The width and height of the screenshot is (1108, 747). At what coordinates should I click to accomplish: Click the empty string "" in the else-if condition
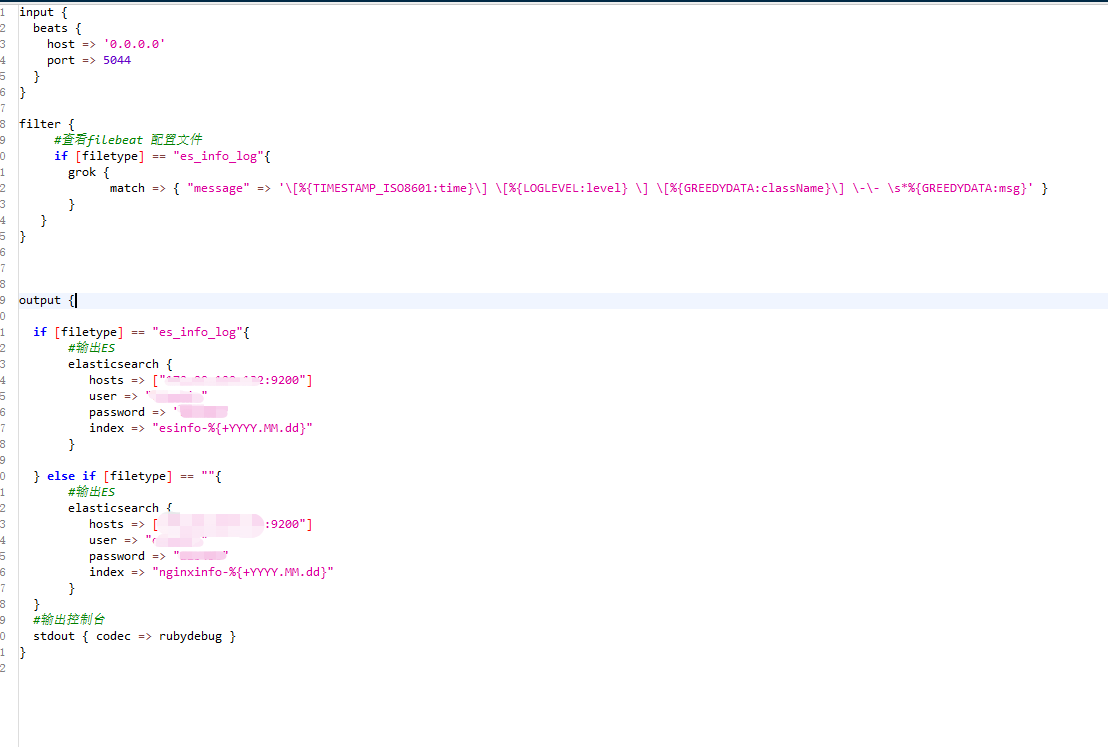tap(207, 476)
